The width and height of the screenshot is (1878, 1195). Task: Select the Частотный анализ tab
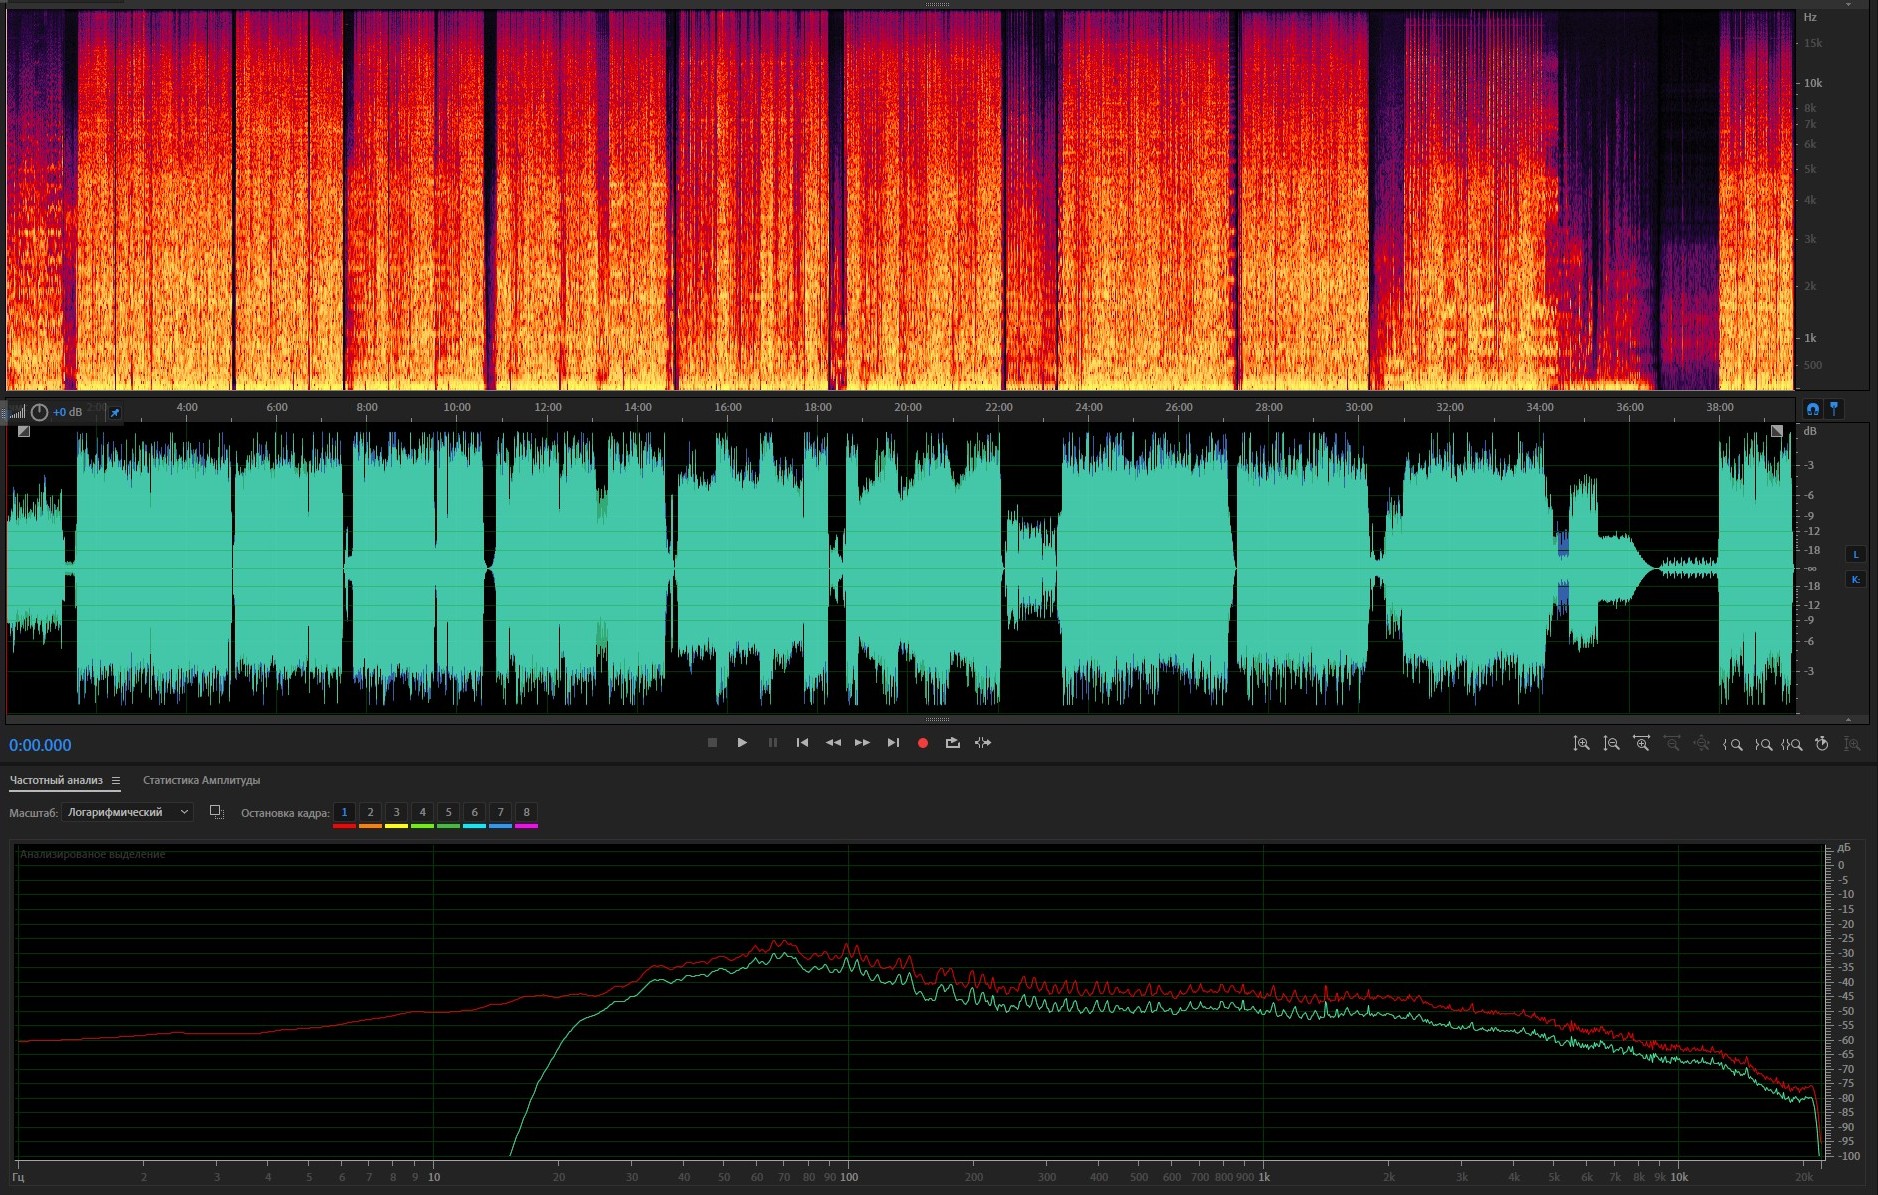pyautogui.click(x=56, y=780)
